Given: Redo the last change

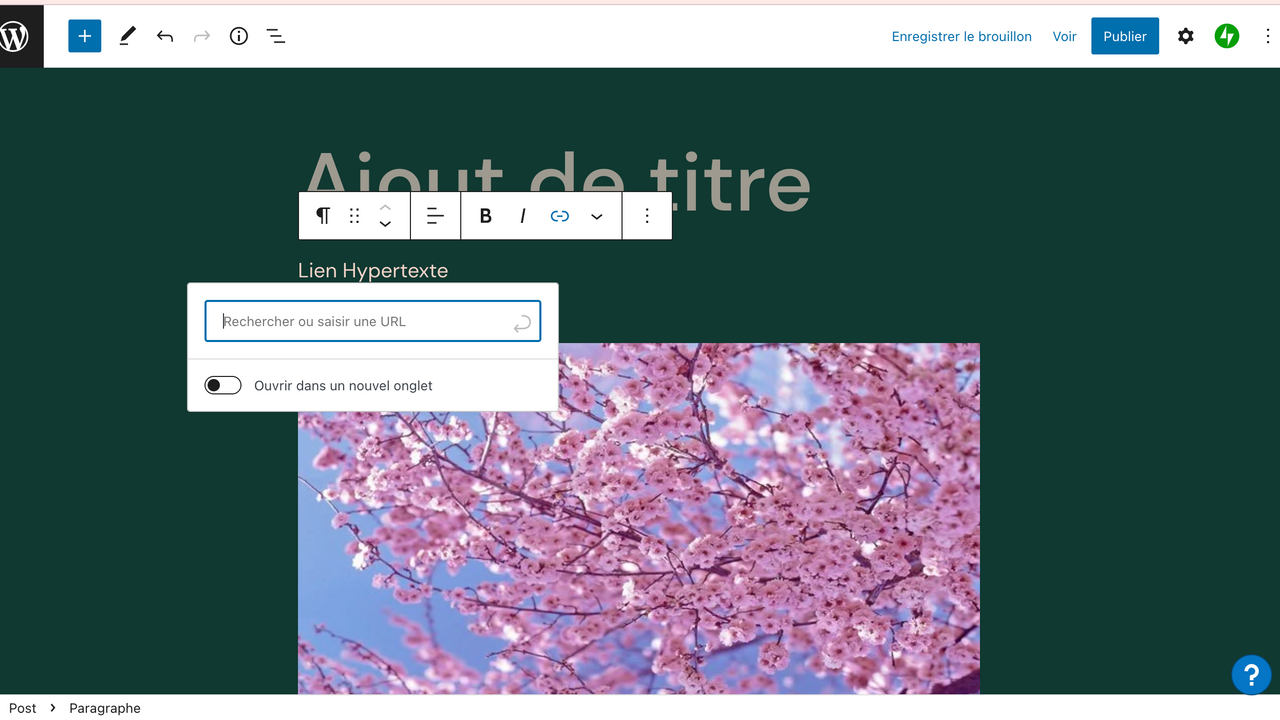Looking at the screenshot, I should pyautogui.click(x=202, y=36).
